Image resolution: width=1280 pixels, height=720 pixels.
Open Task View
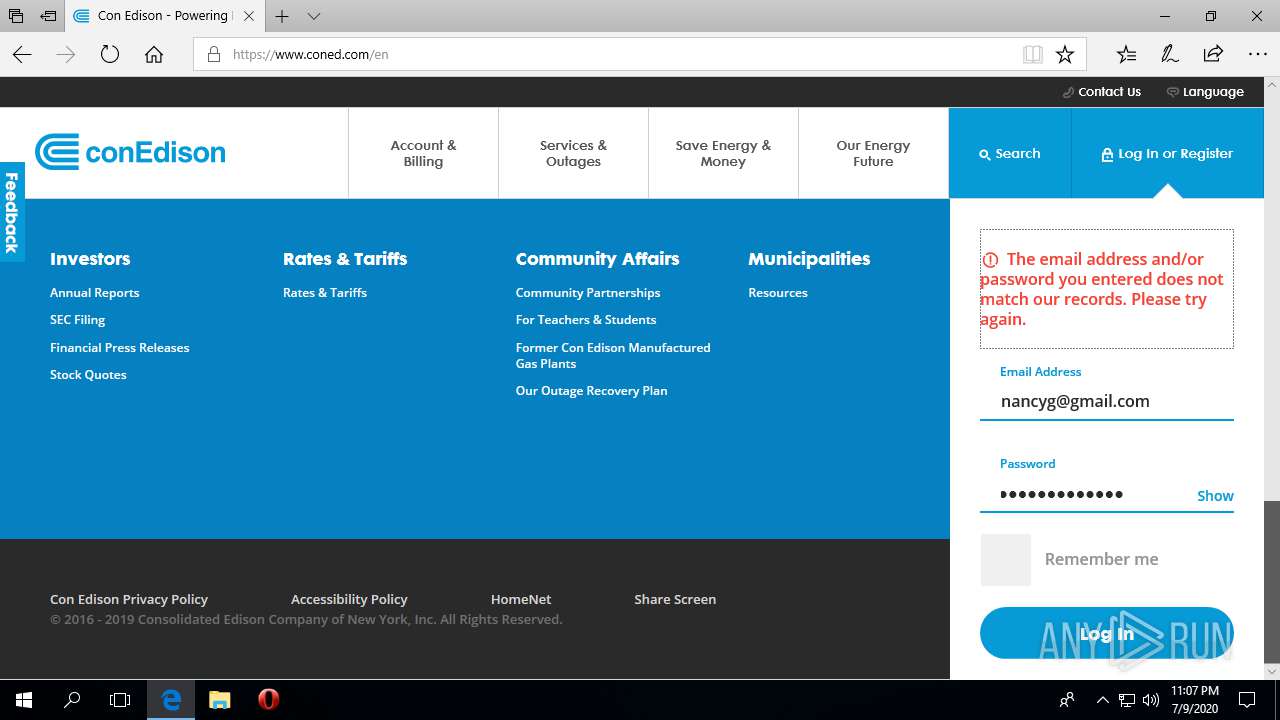tap(120, 700)
